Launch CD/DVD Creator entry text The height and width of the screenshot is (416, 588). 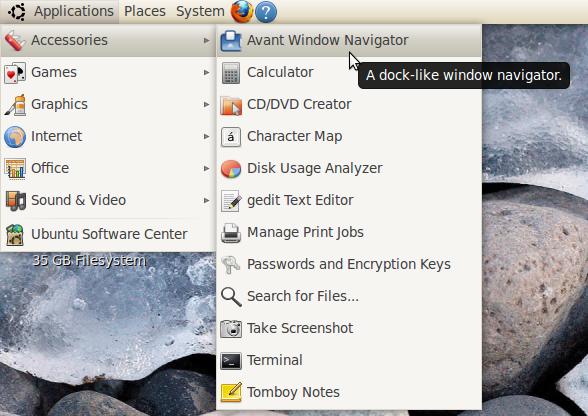(x=299, y=104)
